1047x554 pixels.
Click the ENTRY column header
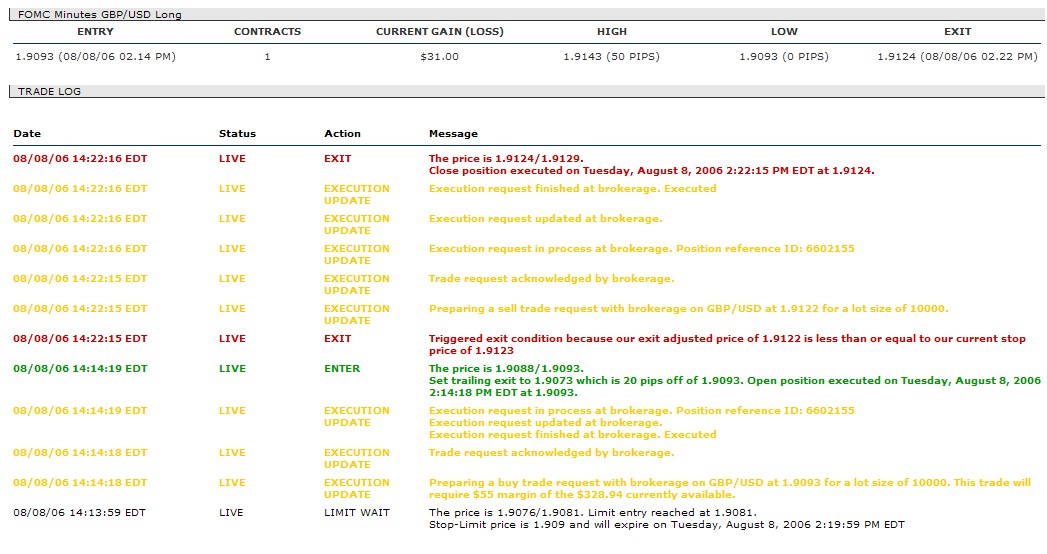point(95,31)
